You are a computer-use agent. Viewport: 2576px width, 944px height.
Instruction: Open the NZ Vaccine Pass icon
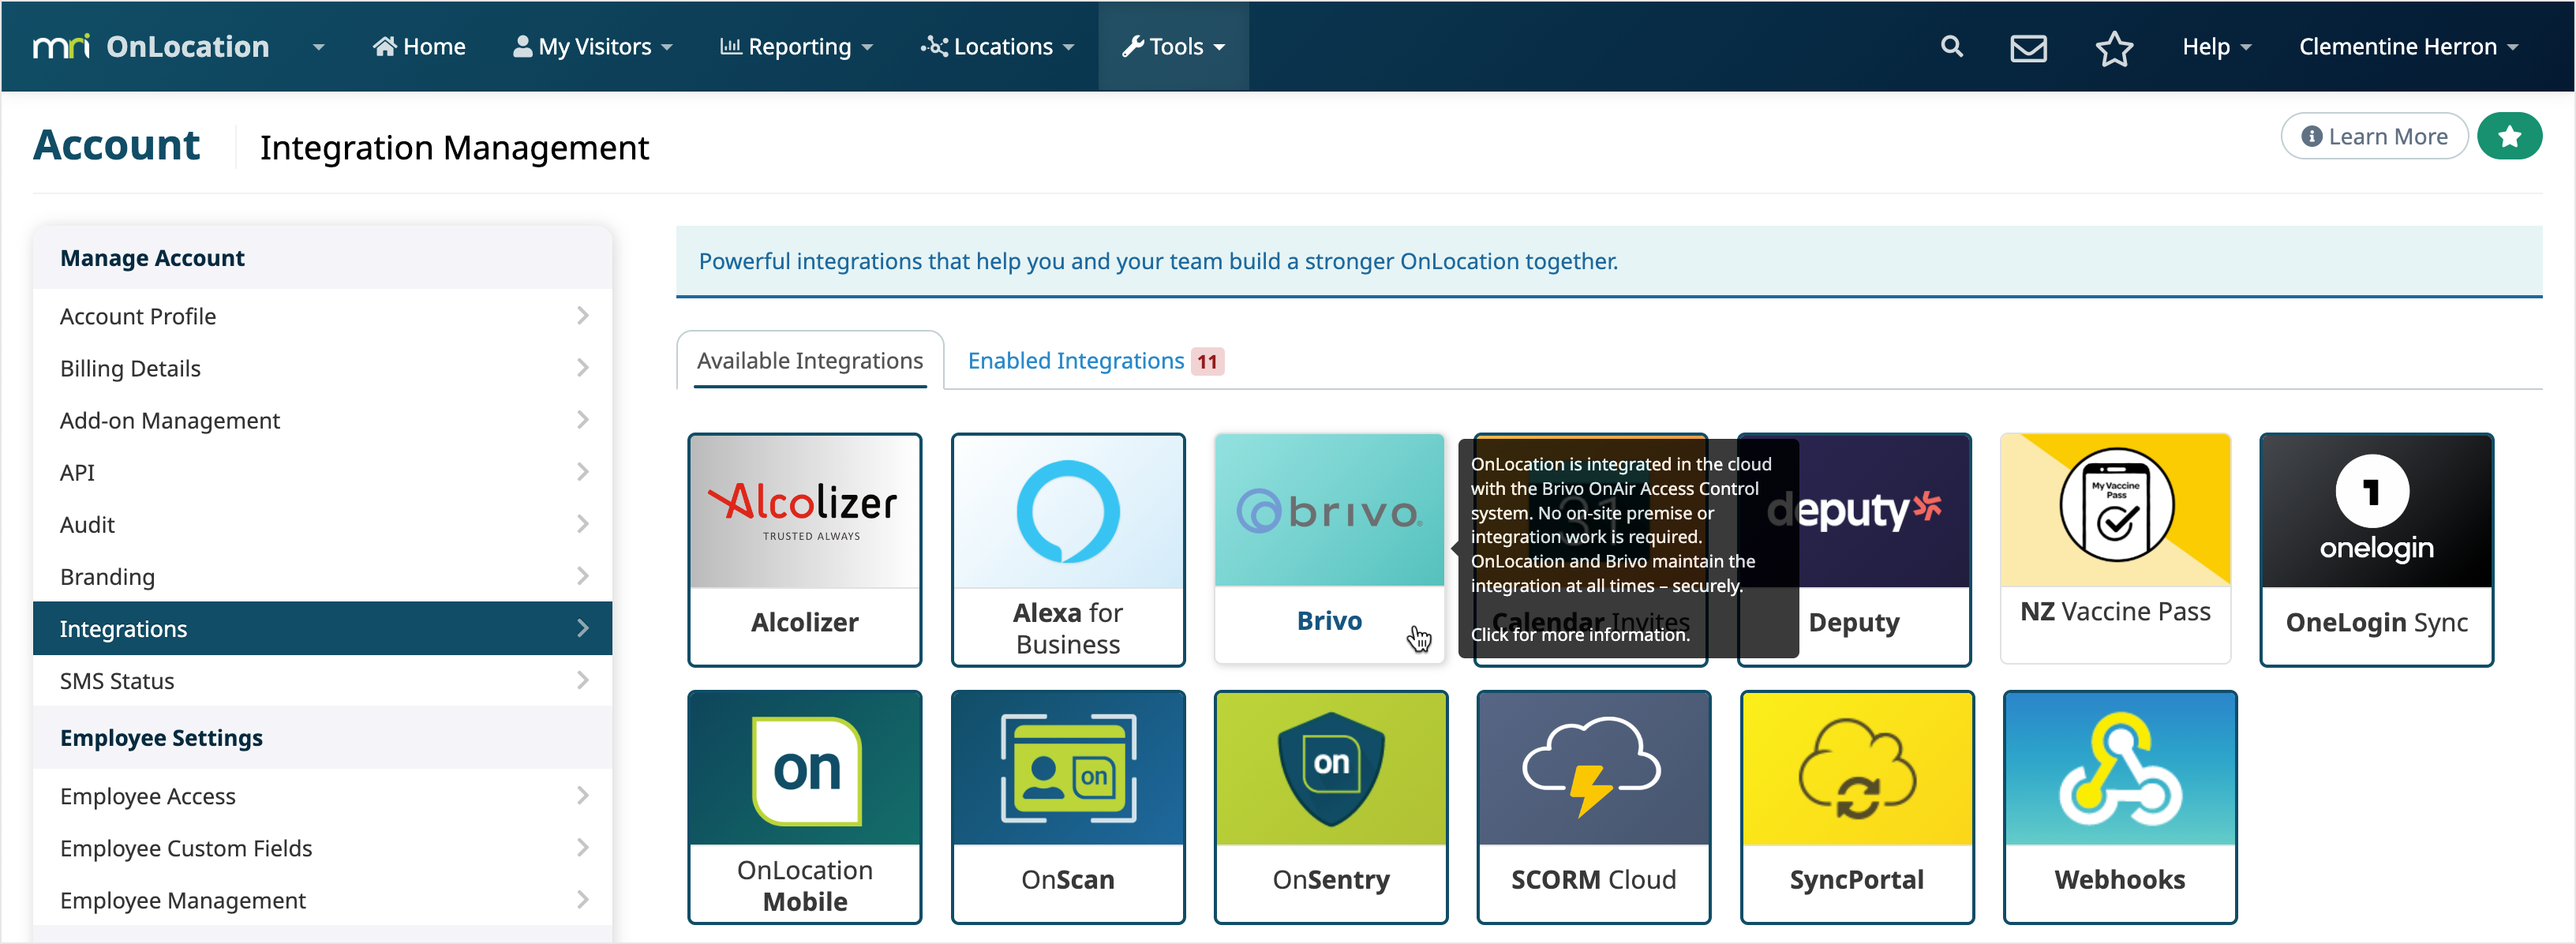pos(2115,505)
